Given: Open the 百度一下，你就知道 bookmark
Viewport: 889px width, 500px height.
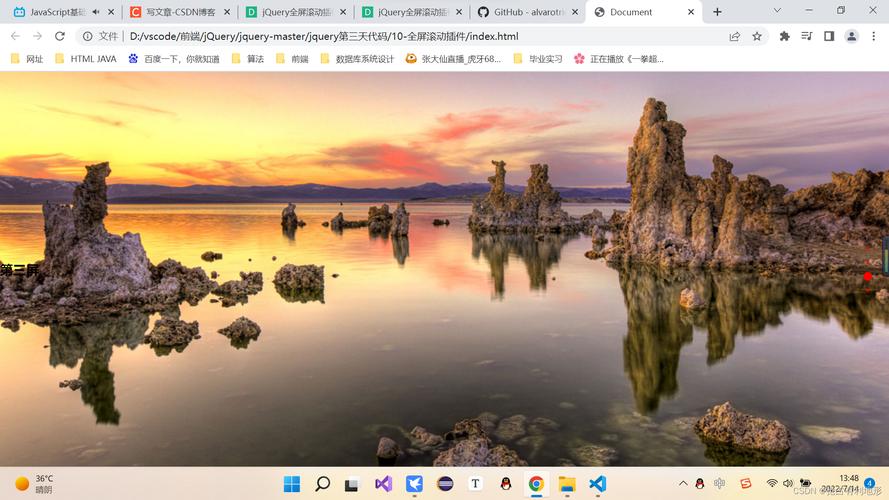Looking at the screenshot, I should pos(173,59).
